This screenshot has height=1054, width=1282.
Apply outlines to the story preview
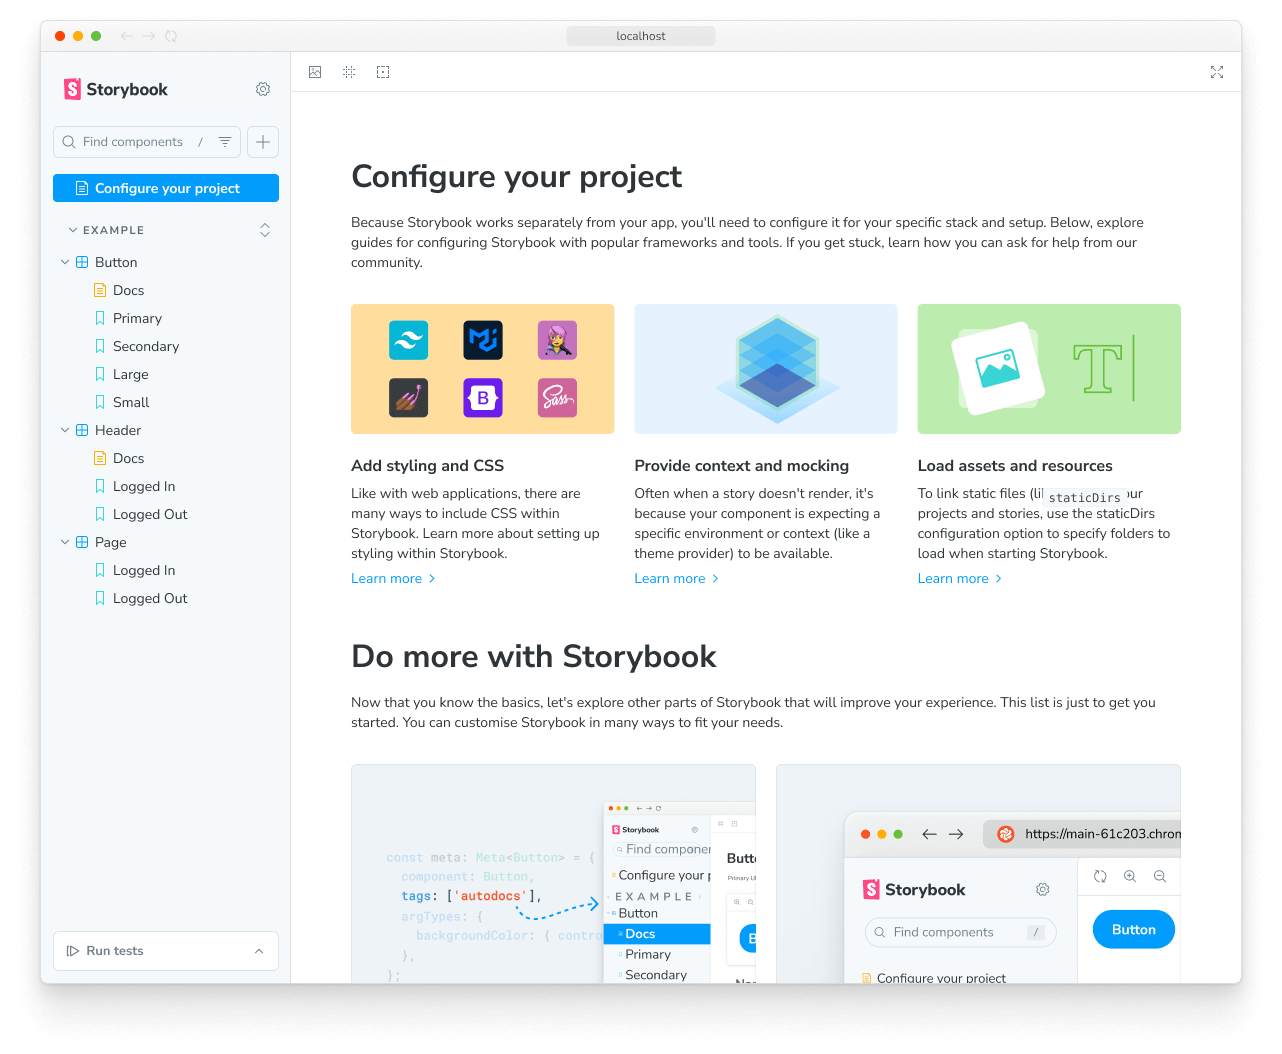pyautogui.click(x=383, y=72)
